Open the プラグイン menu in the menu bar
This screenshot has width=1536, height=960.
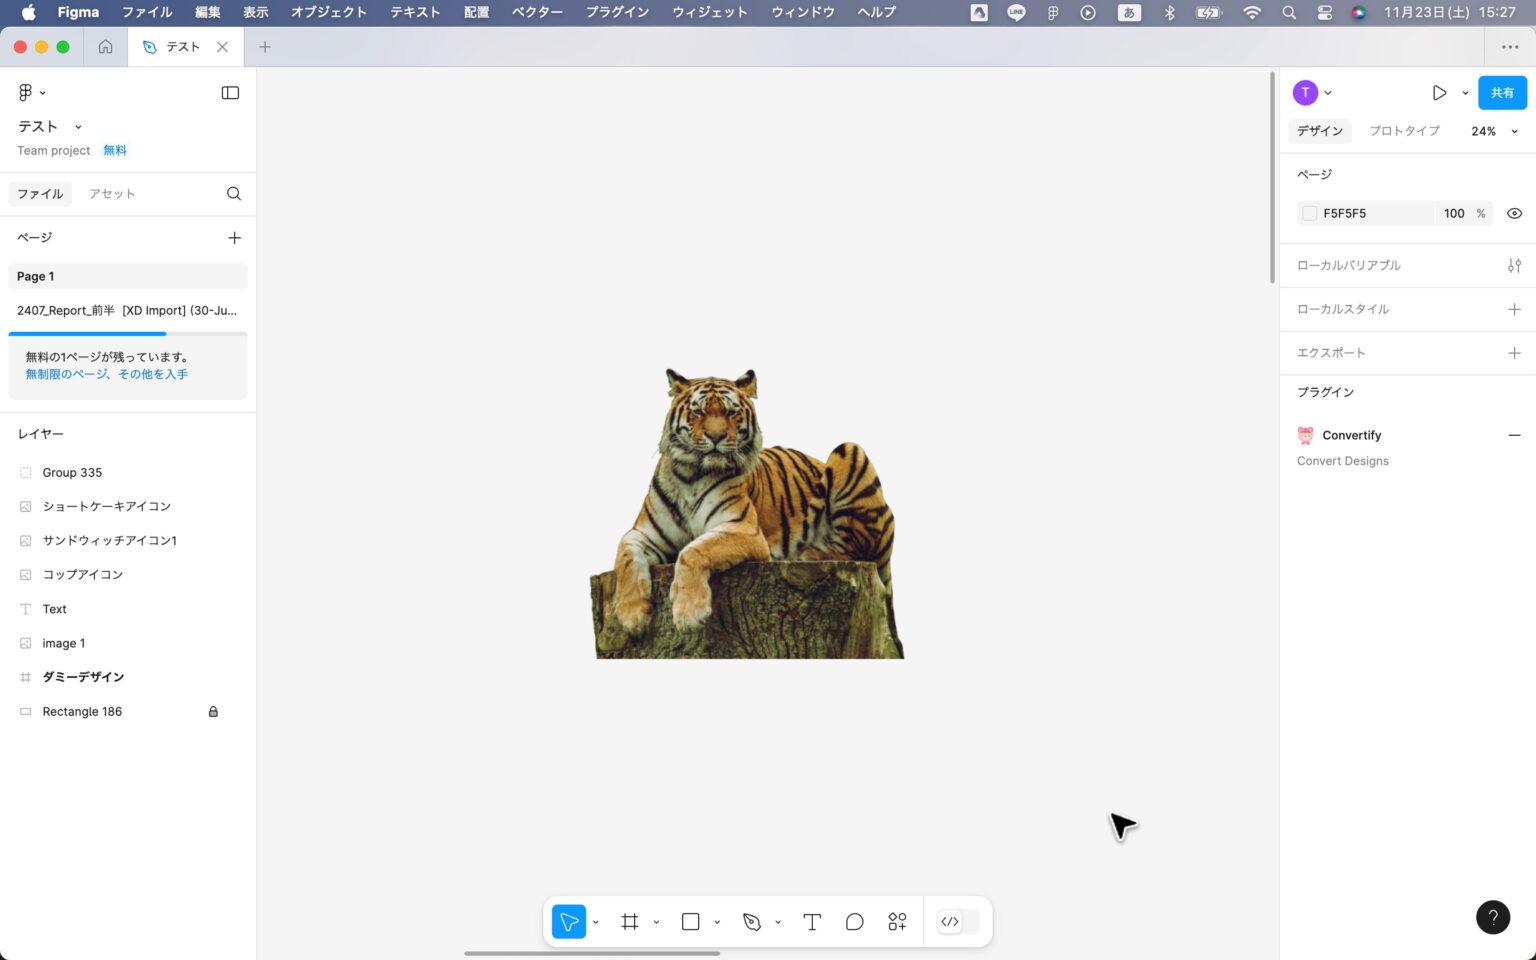click(x=617, y=12)
